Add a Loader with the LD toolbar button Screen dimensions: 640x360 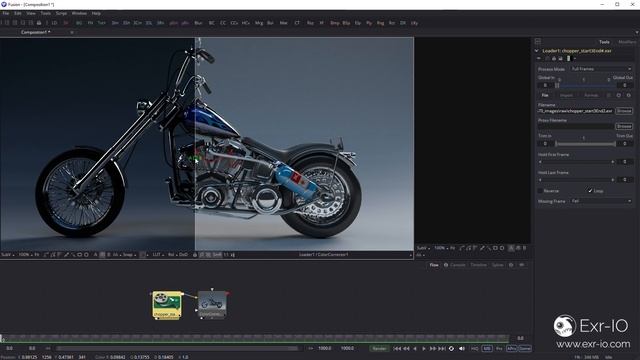[54, 23]
